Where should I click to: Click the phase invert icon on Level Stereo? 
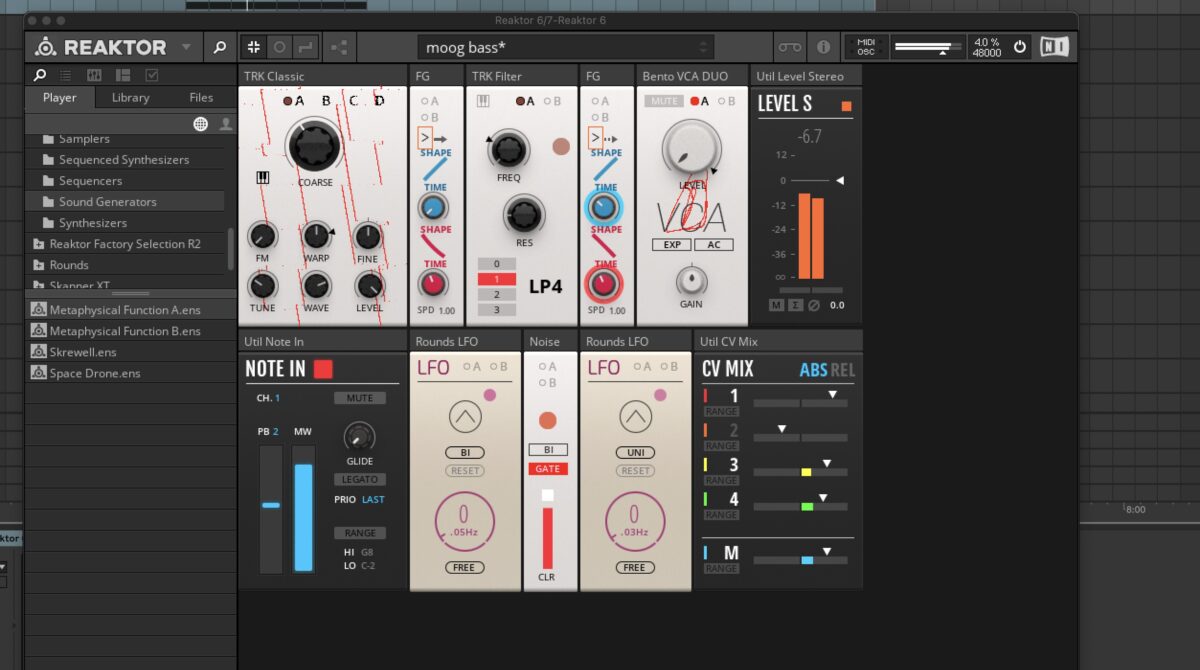(x=814, y=305)
